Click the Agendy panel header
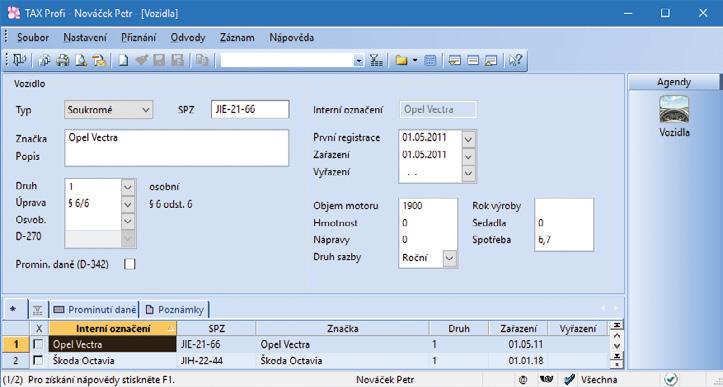 (x=674, y=83)
